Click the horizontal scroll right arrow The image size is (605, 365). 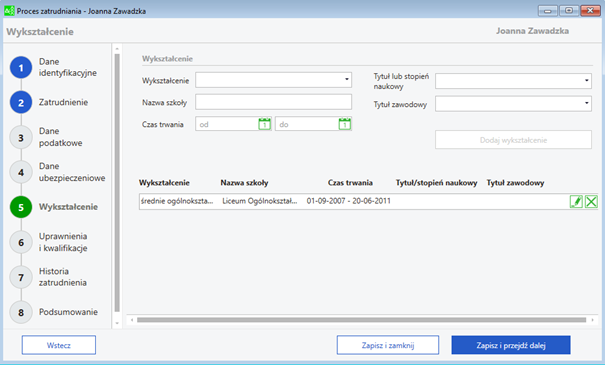pos(592,320)
